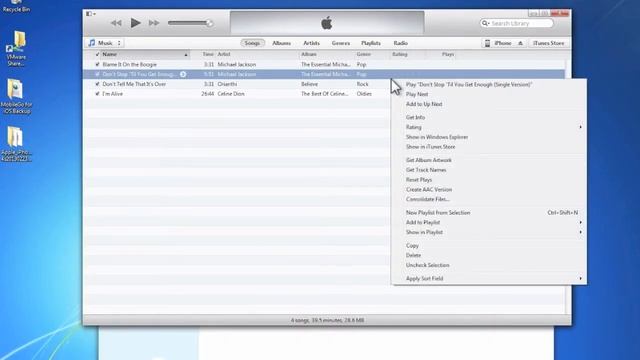The height and width of the screenshot is (360, 640).
Task: Switch to the Albums tab
Action: pos(282,43)
